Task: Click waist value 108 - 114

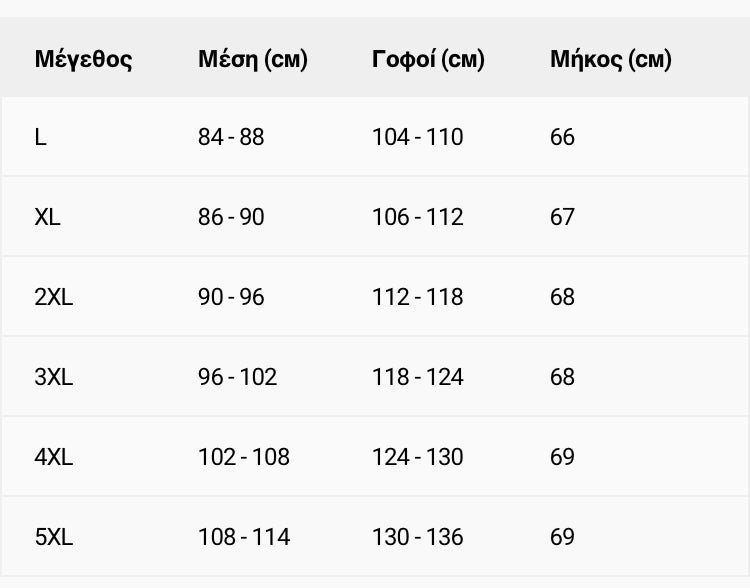Action: (x=244, y=537)
